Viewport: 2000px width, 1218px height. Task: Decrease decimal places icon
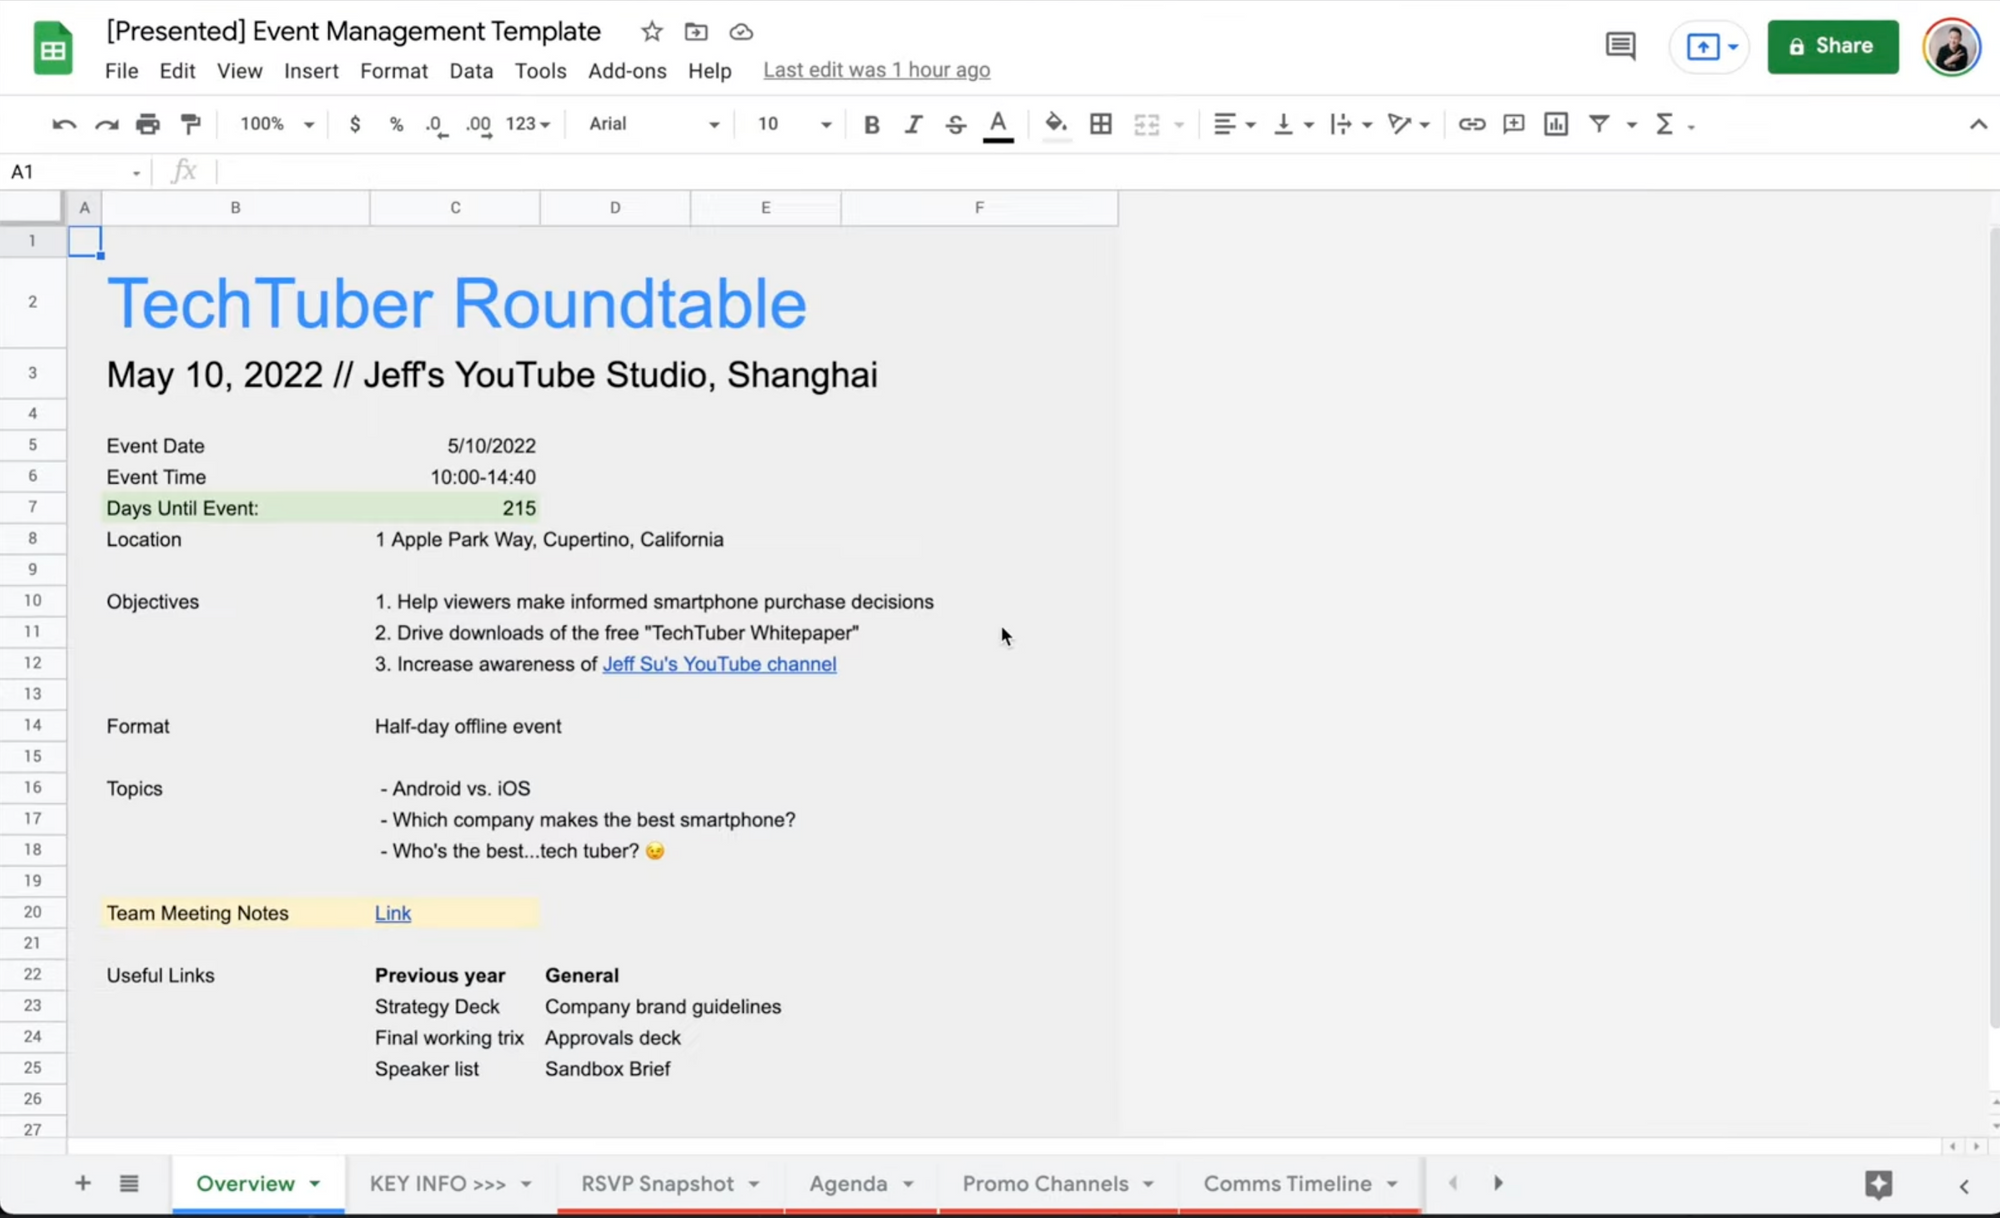[x=436, y=125]
